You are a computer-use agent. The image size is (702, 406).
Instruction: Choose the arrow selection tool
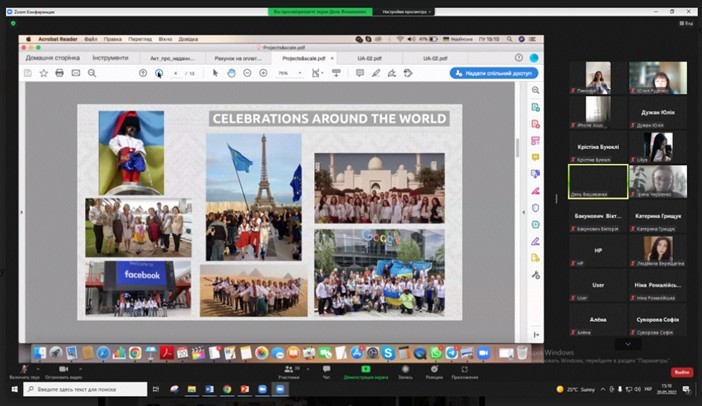[x=216, y=73]
